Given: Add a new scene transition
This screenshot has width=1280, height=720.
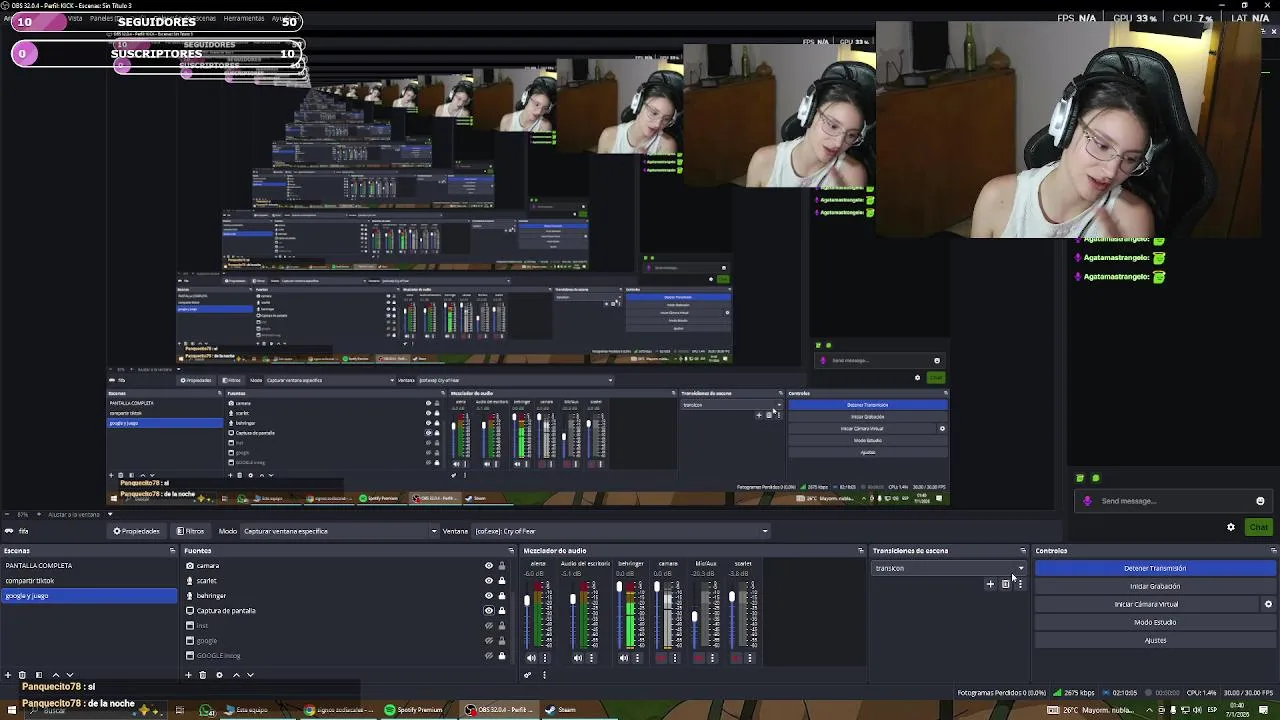Looking at the screenshot, I should pos(990,584).
